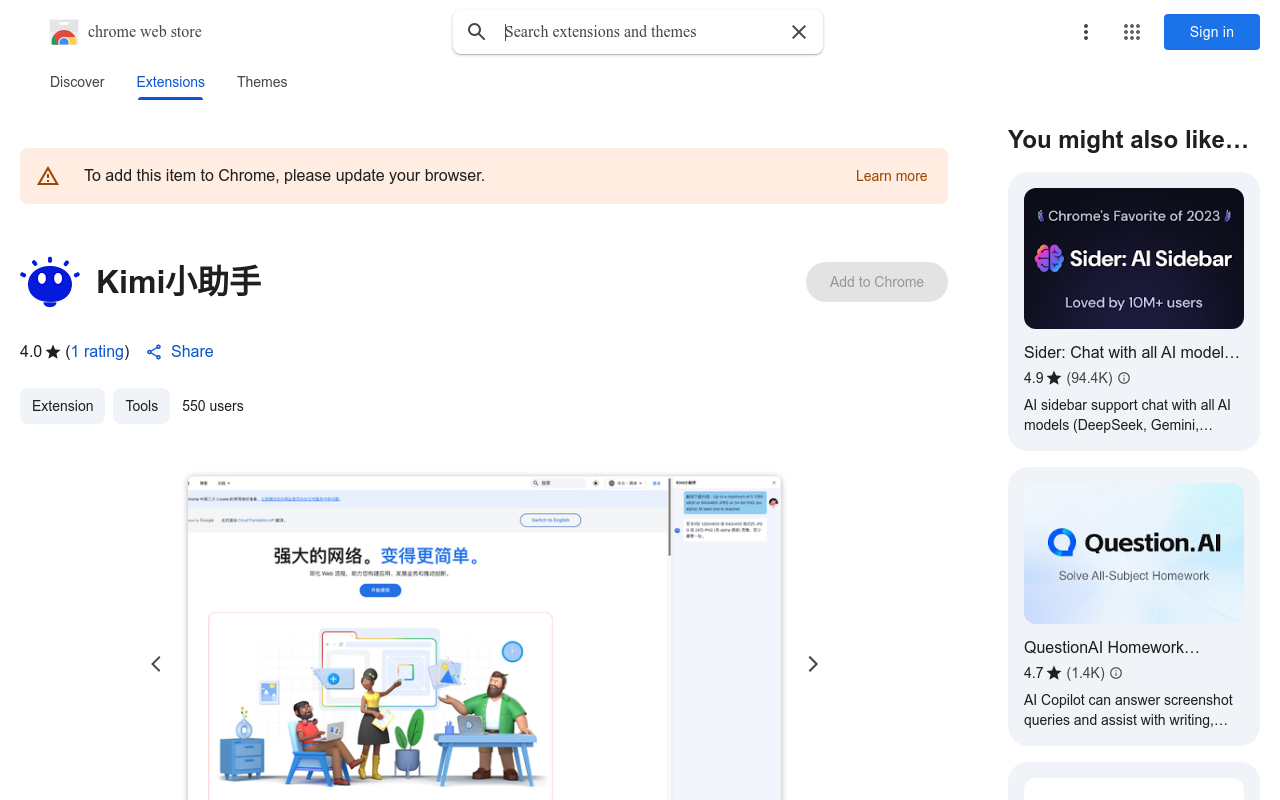
Task: Follow the Learn more link
Action: 891,176
